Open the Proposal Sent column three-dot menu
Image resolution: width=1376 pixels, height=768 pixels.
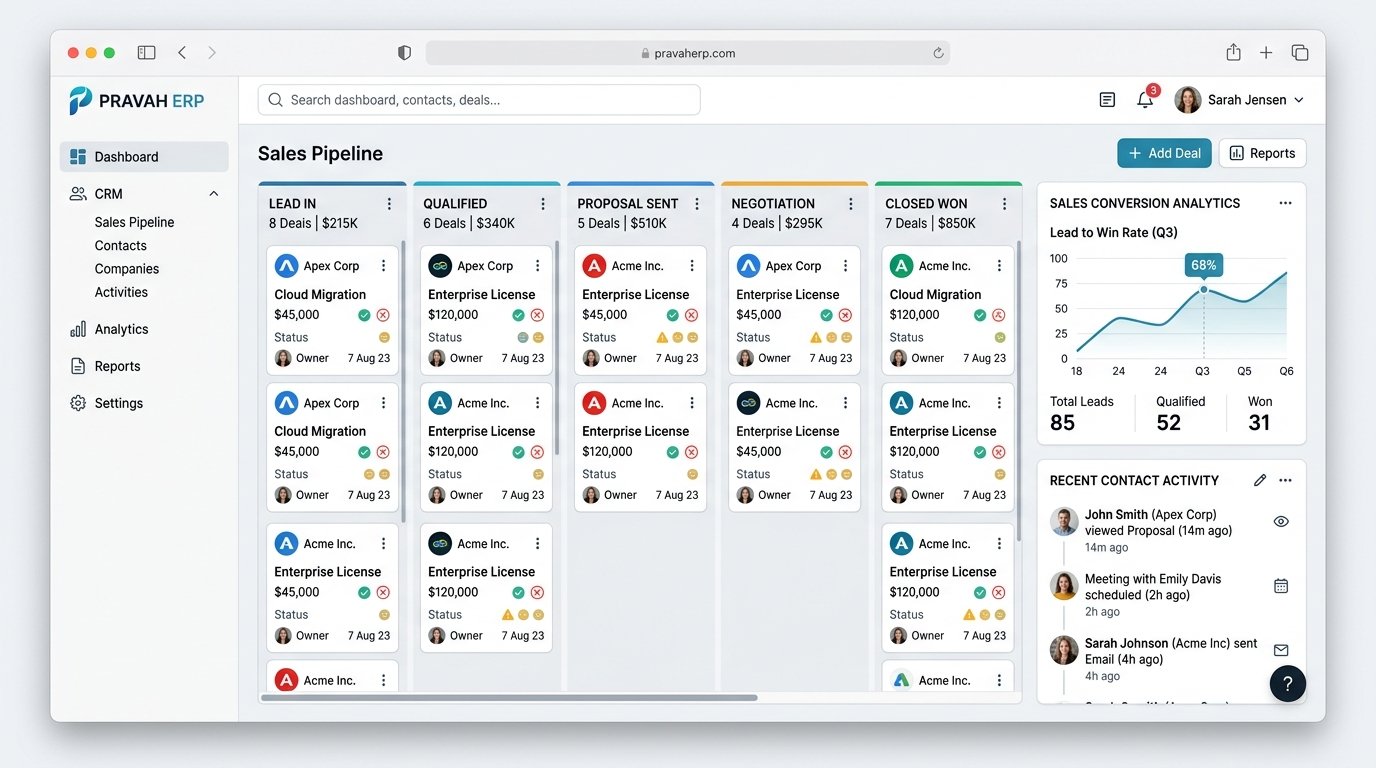point(697,204)
